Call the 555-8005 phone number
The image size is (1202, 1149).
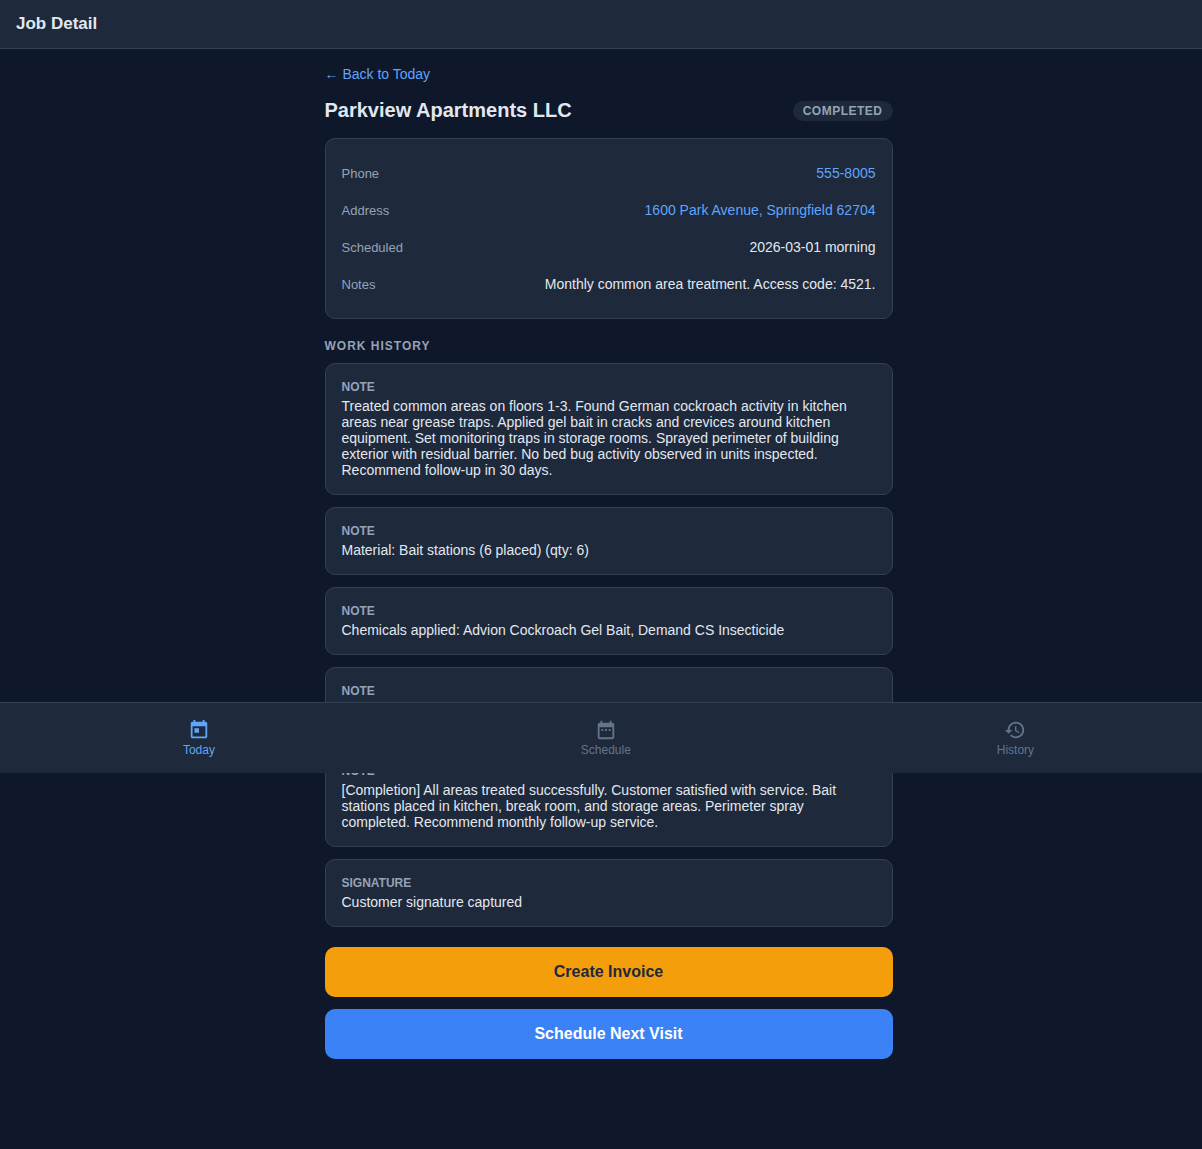point(845,173)
